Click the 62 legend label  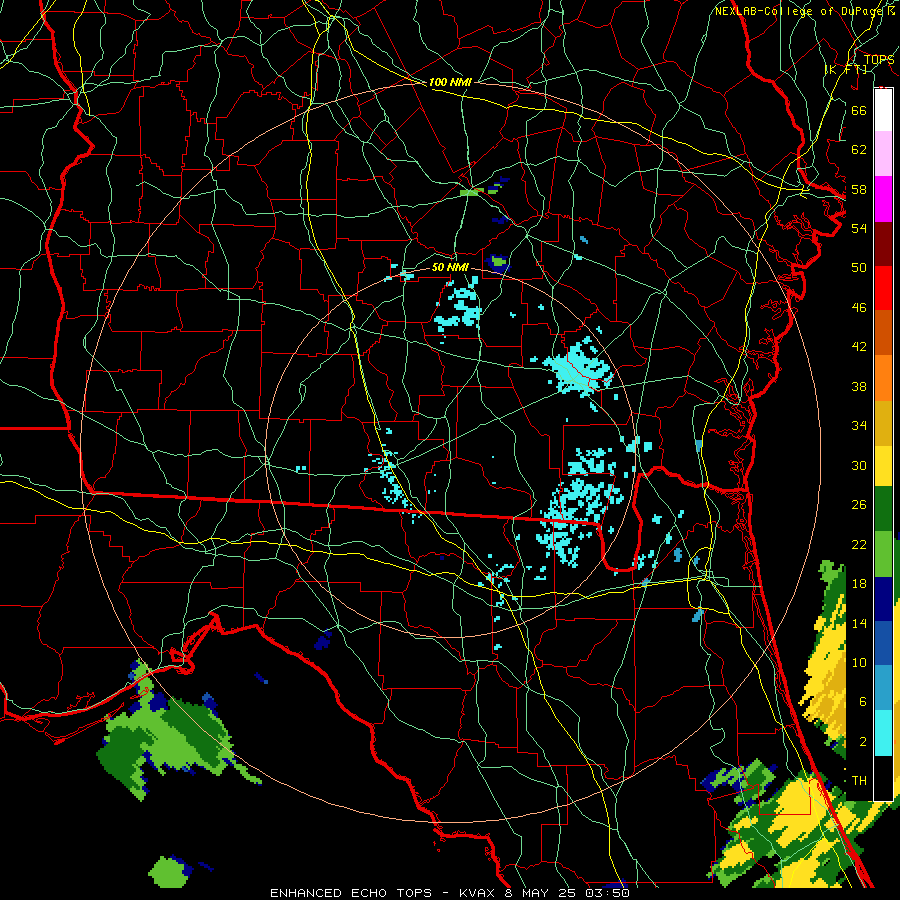[859, 150]
